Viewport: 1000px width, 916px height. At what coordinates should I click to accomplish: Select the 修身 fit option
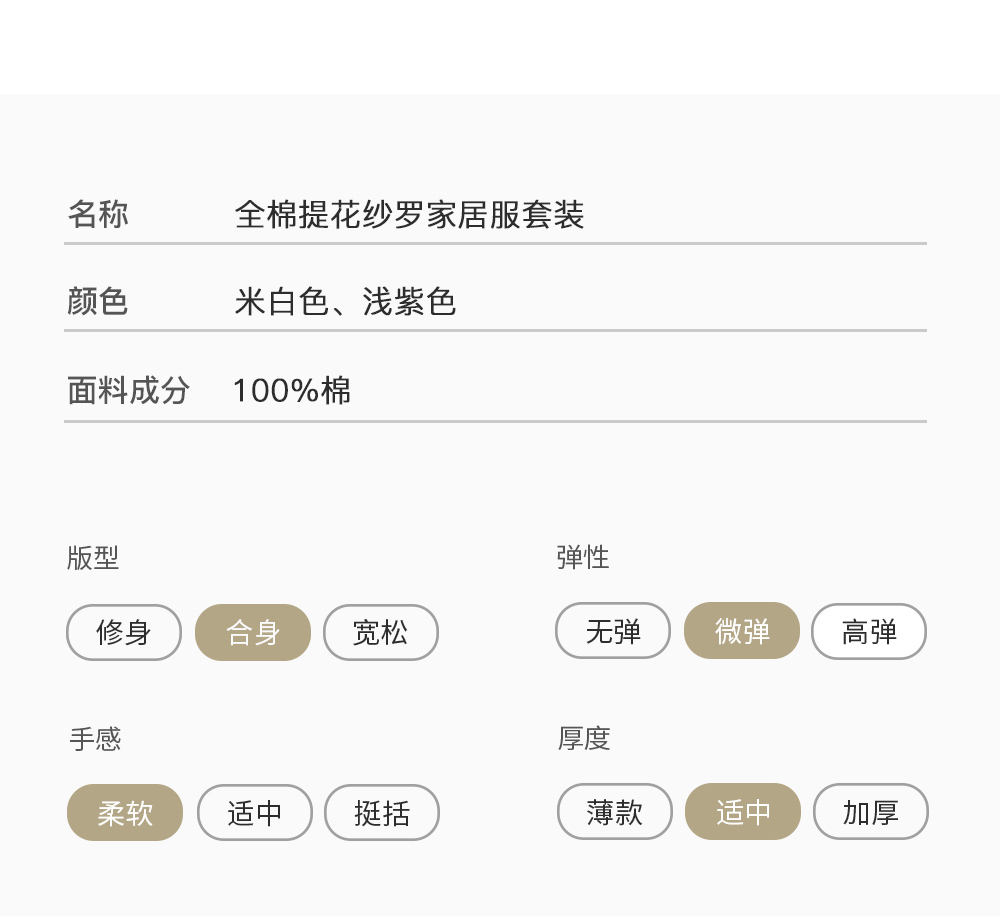[x=124, y=633]
